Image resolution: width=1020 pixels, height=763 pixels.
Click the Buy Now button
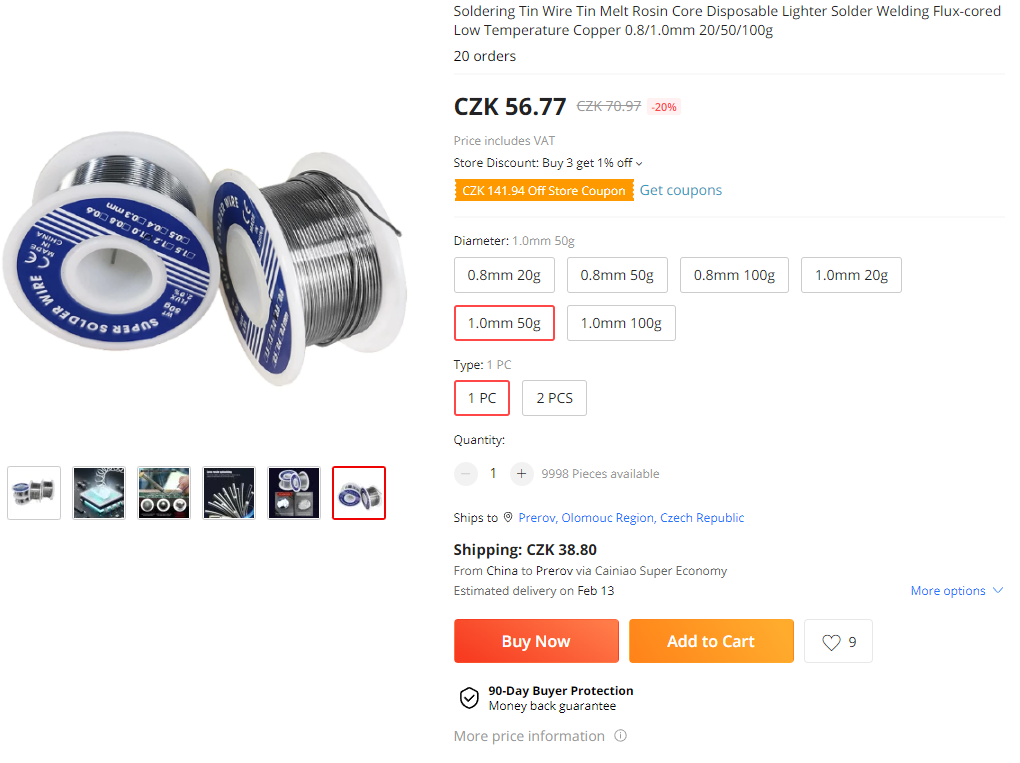coord(536,642)
